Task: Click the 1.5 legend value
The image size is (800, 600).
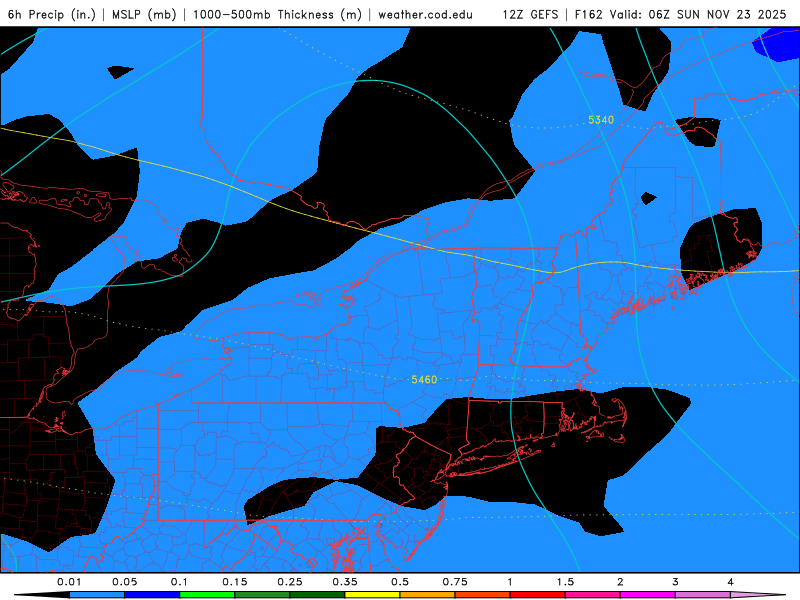Action: (565, 582)
